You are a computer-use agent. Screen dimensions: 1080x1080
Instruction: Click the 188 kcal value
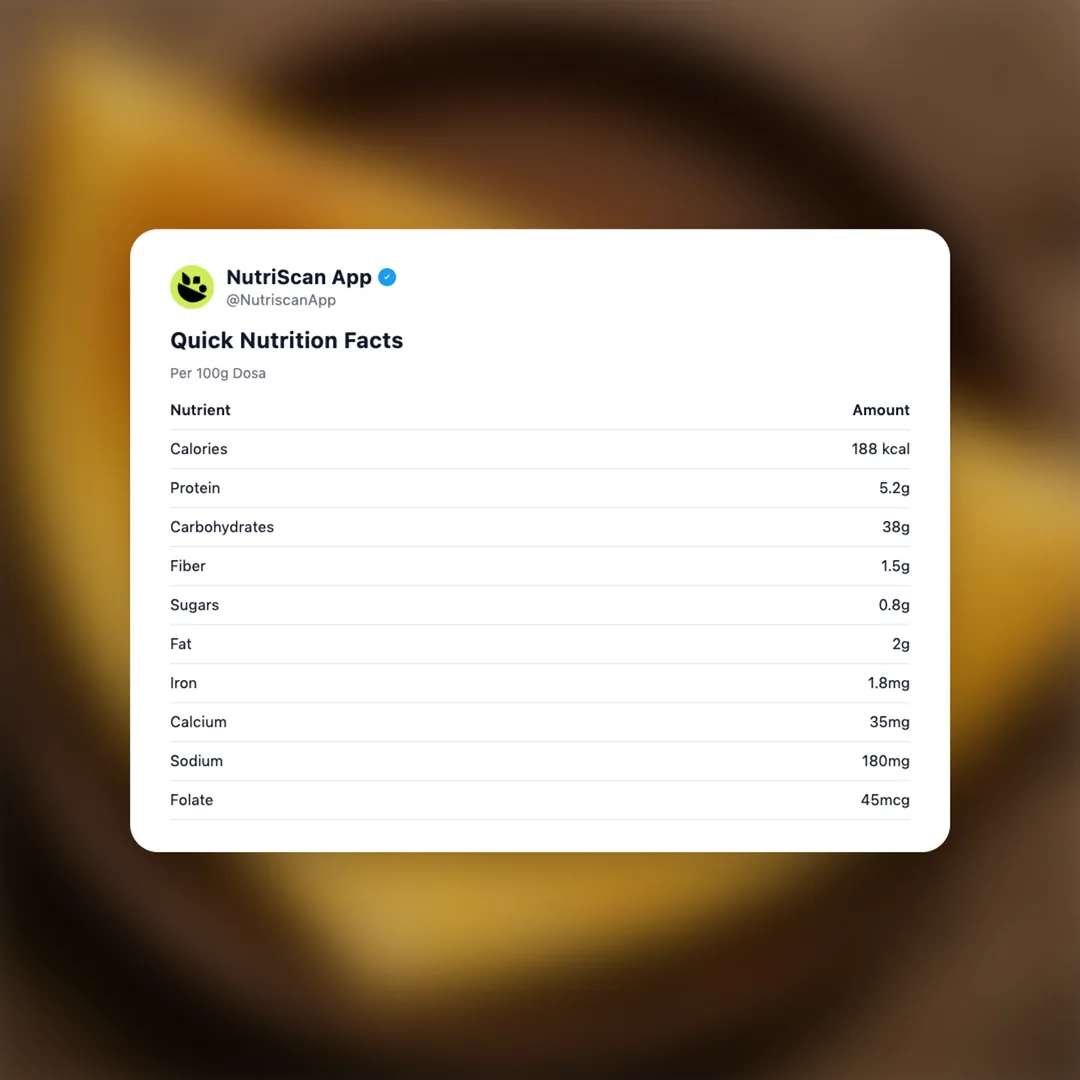pos(880,449)
